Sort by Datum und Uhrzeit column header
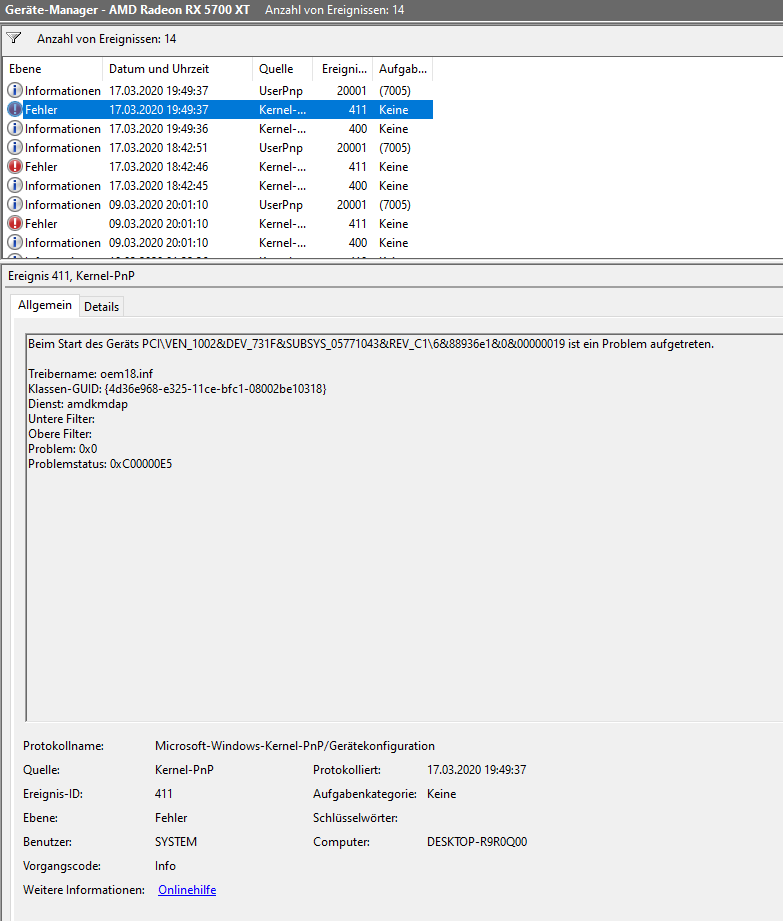This screenshot has width=783, height=921. pyautogui.click(x=177, y=69)
